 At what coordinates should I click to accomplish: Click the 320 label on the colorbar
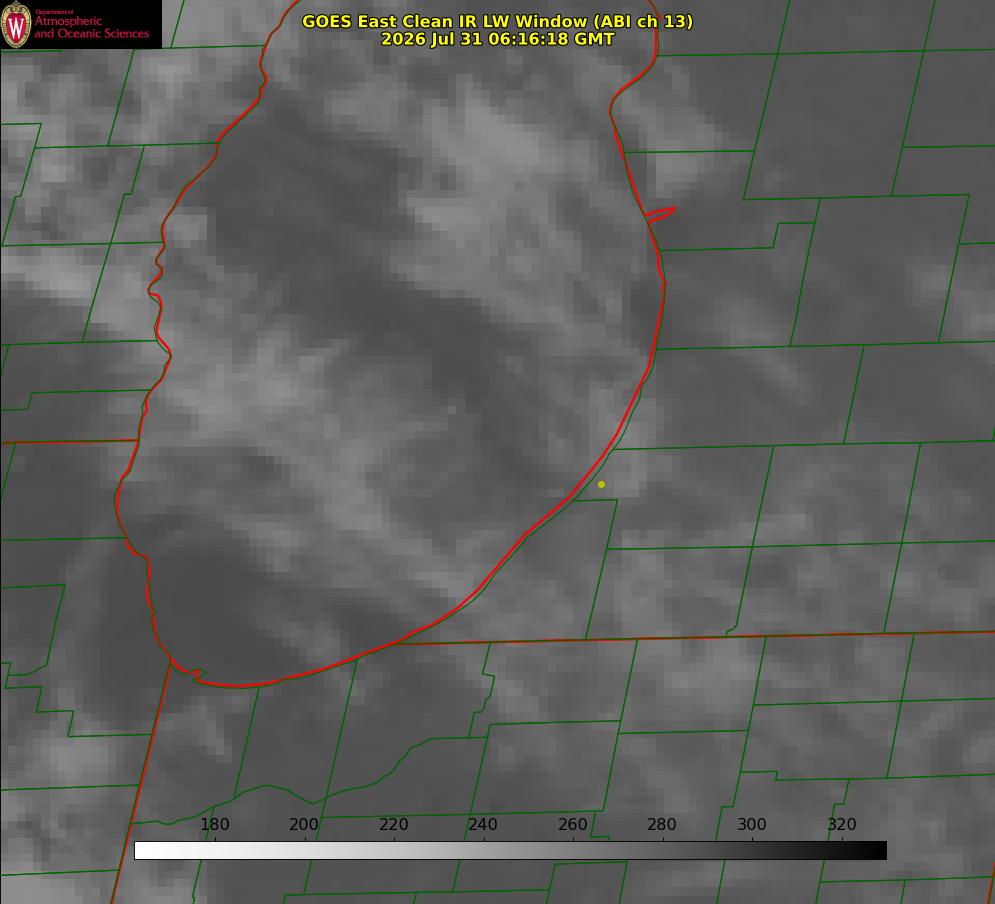click(x=842, y=824)
